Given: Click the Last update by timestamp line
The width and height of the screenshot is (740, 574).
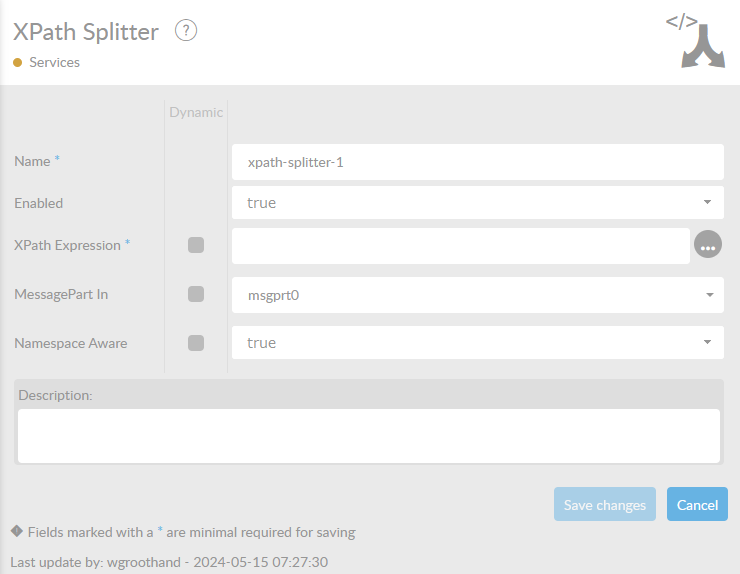Looking at the screenshot, I should [x=169, y=562].
